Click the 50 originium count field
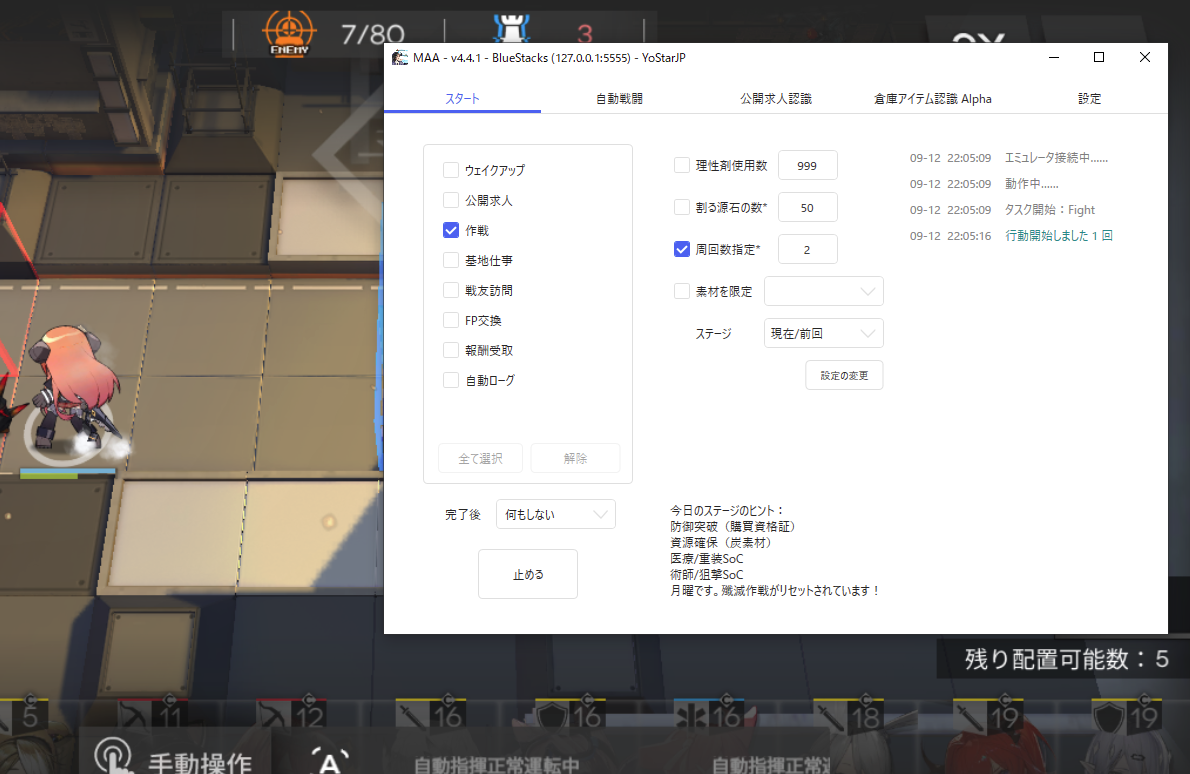Image resolution: width=1190 pixels, height=774 pixels. [x=808, y=207]
